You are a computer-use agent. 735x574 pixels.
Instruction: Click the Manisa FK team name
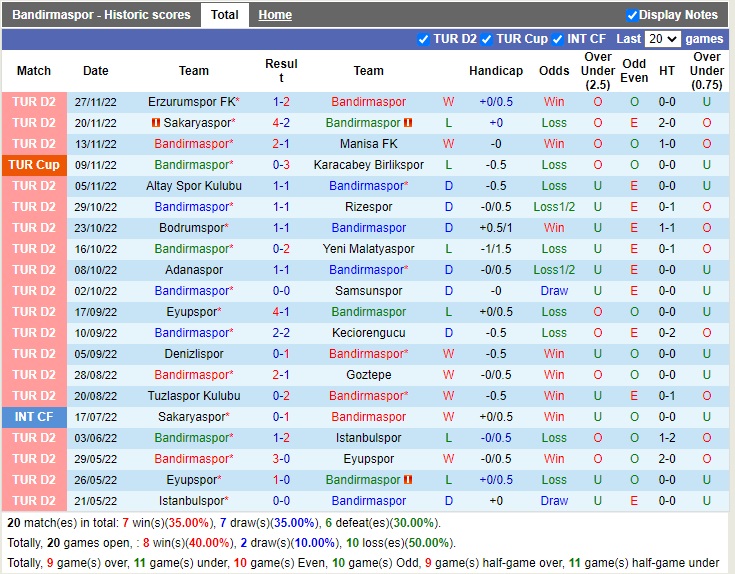[x=368, y=144]
